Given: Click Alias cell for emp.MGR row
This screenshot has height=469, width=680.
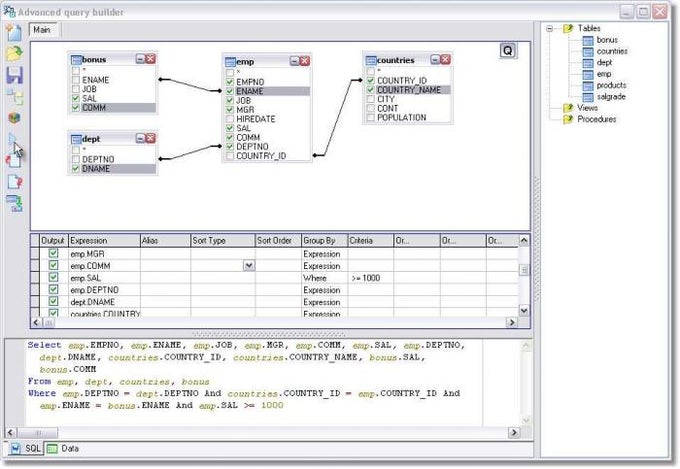Looking at the screenshot, I should point(165,254).
